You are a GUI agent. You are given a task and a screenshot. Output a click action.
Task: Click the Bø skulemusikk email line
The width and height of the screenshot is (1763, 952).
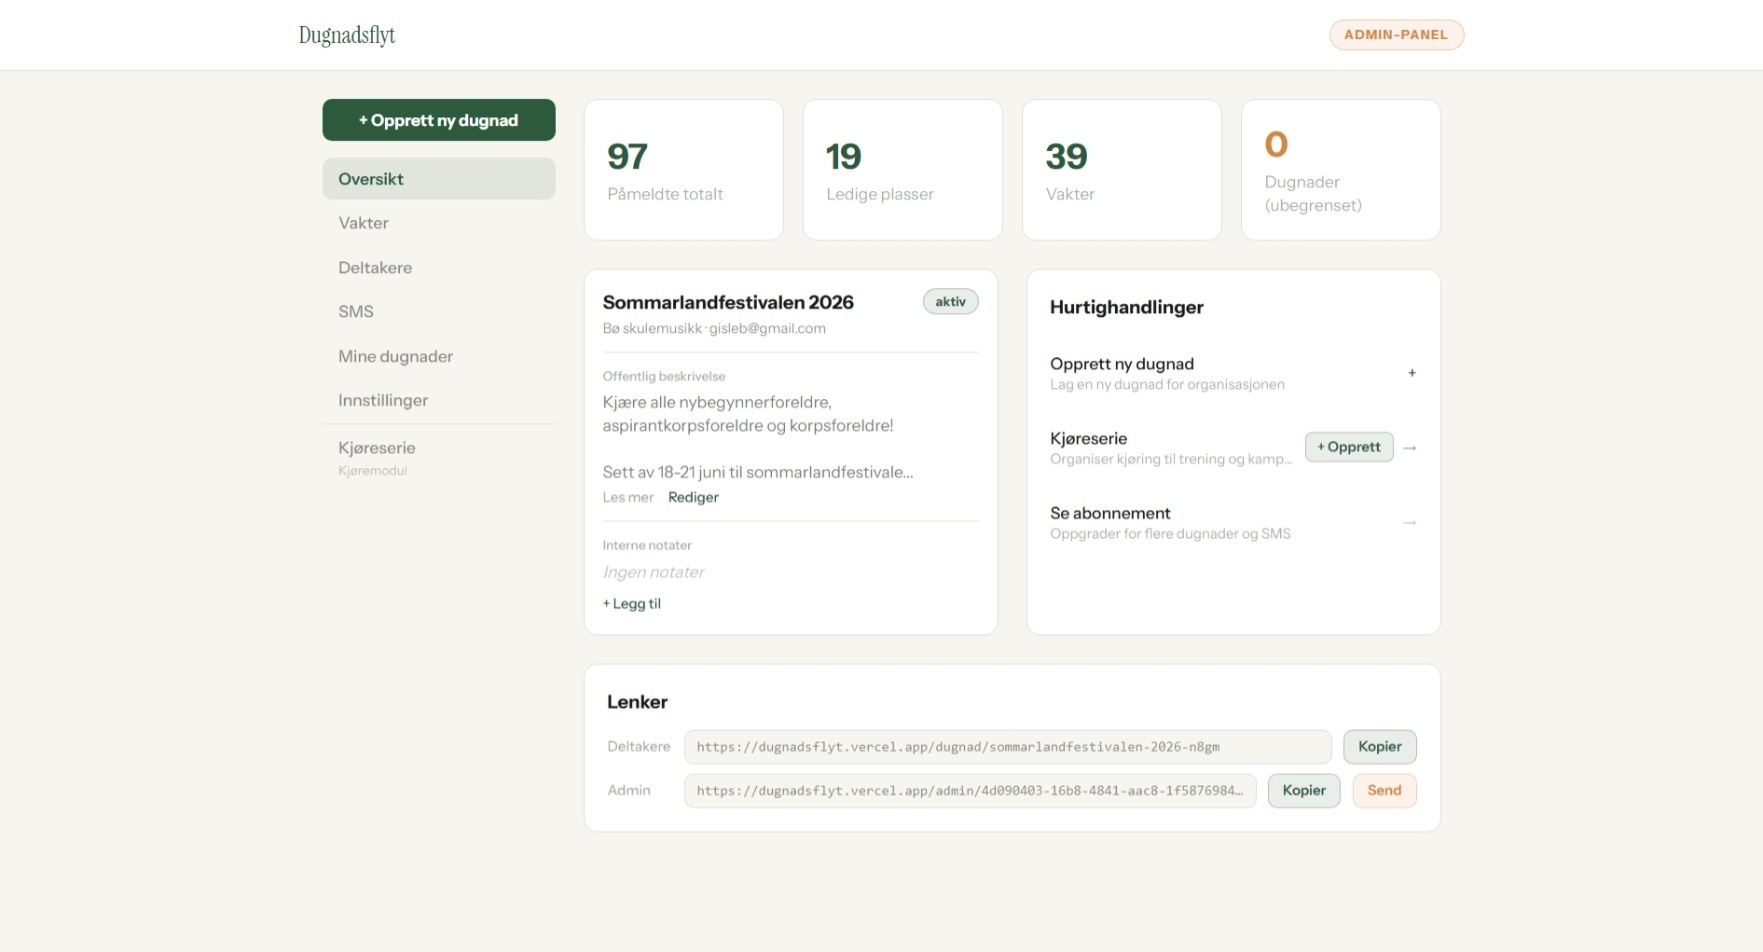[x=714, y=329]
